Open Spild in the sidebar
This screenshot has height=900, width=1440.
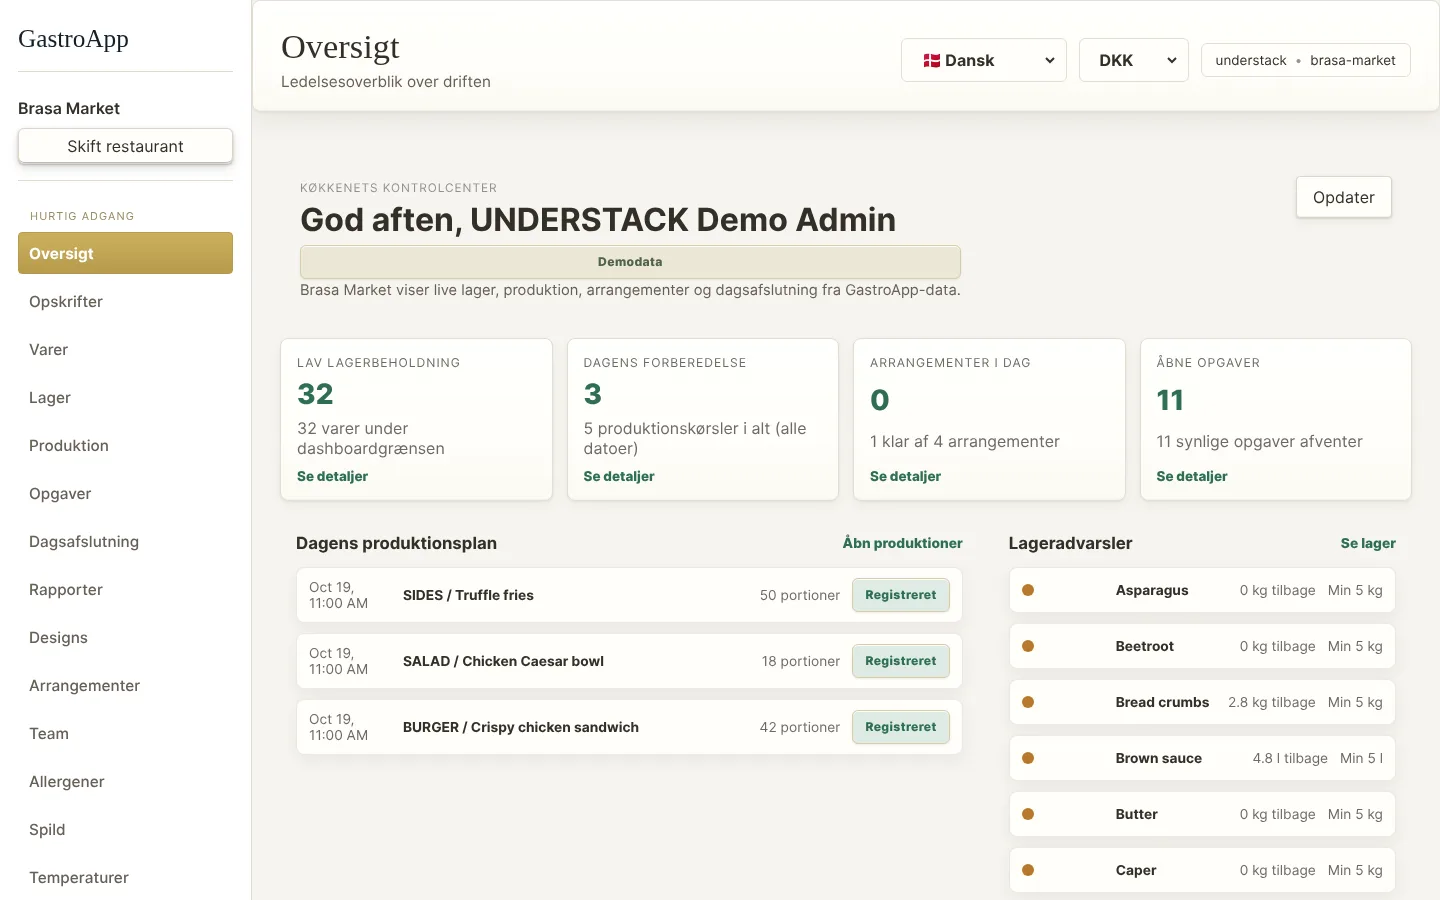pos(125,829)
